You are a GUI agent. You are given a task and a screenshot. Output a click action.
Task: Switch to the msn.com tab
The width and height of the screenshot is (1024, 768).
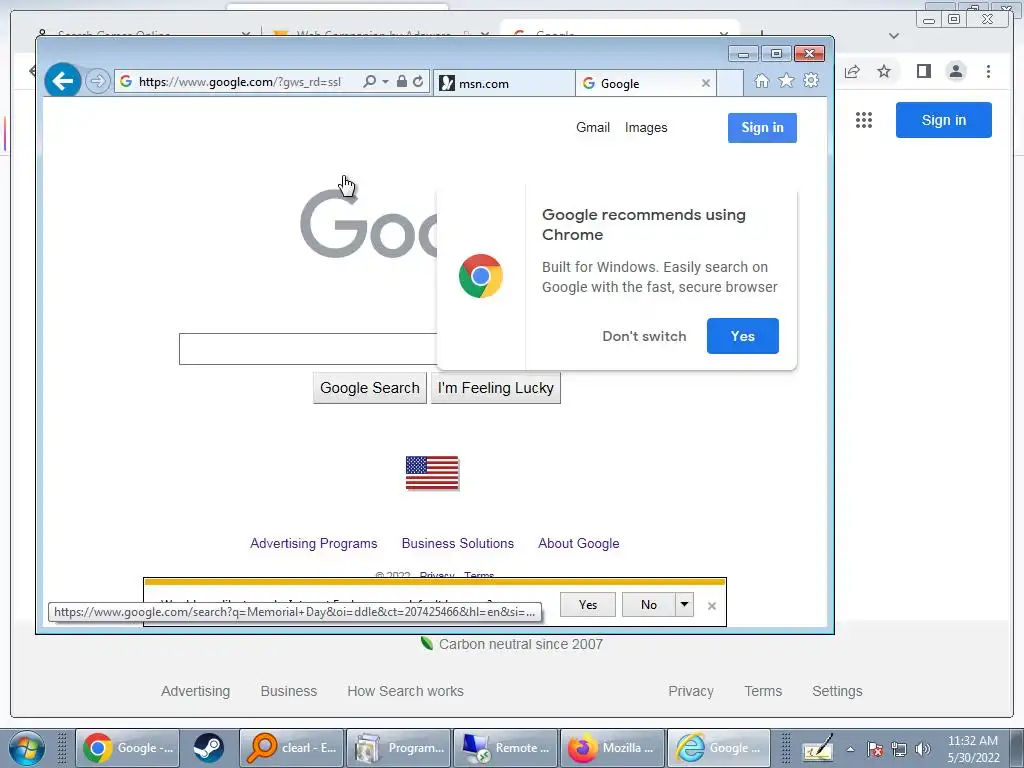click(x=504, y=84)
